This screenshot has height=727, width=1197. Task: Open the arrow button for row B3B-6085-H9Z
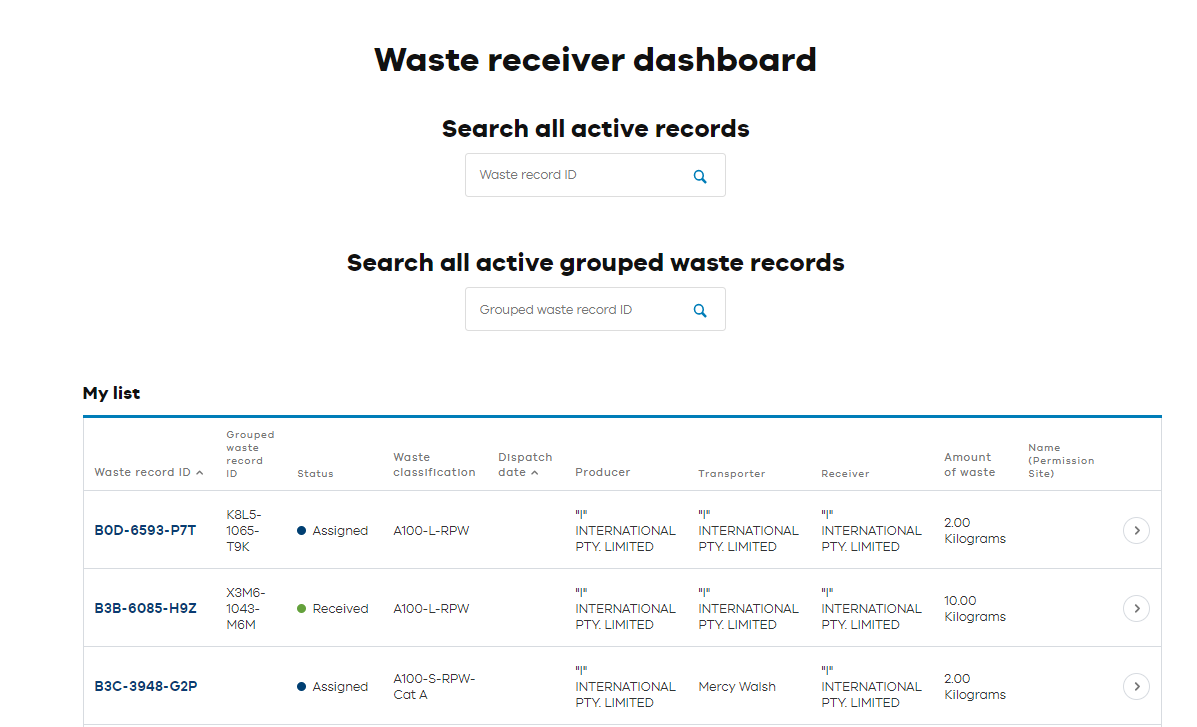[x=1136, y=608]
